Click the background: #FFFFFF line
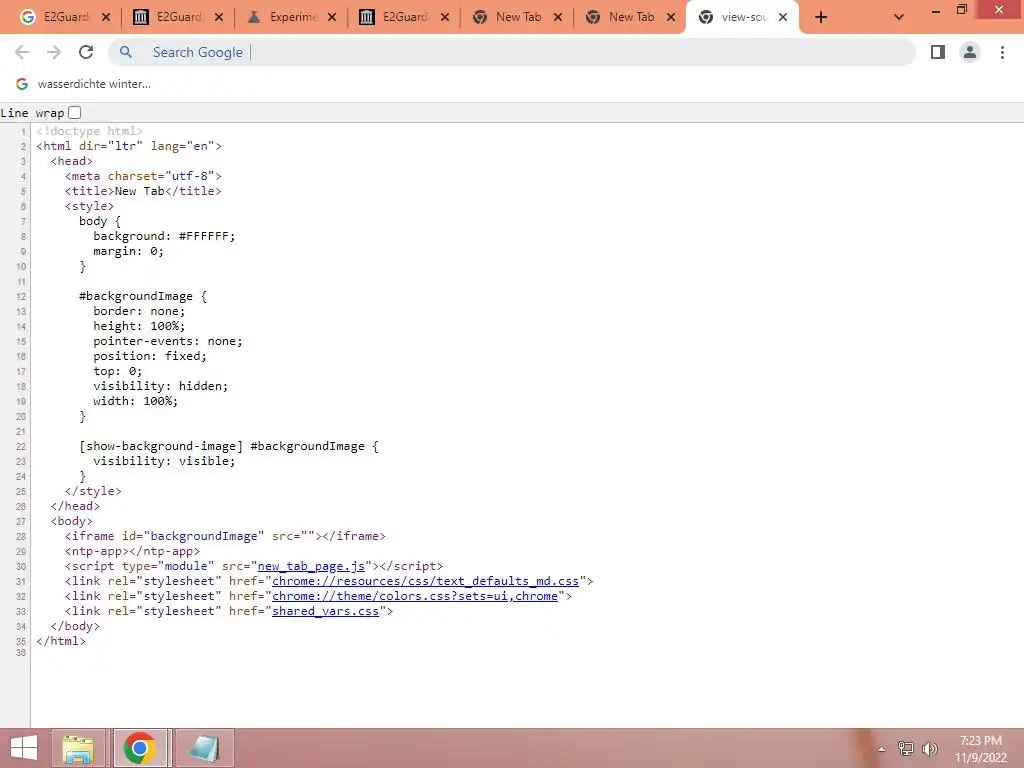Screen dimensions: 1024x768 [164, 236]
